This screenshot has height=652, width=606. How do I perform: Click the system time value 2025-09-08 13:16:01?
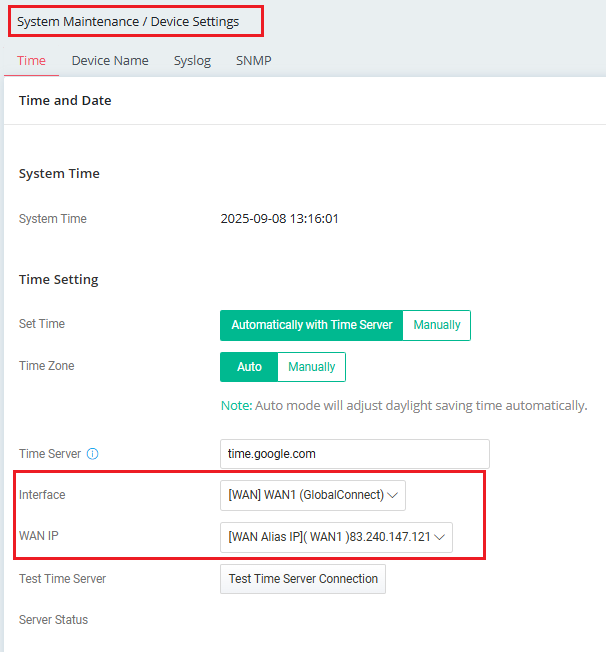click(x=279, y=219)
